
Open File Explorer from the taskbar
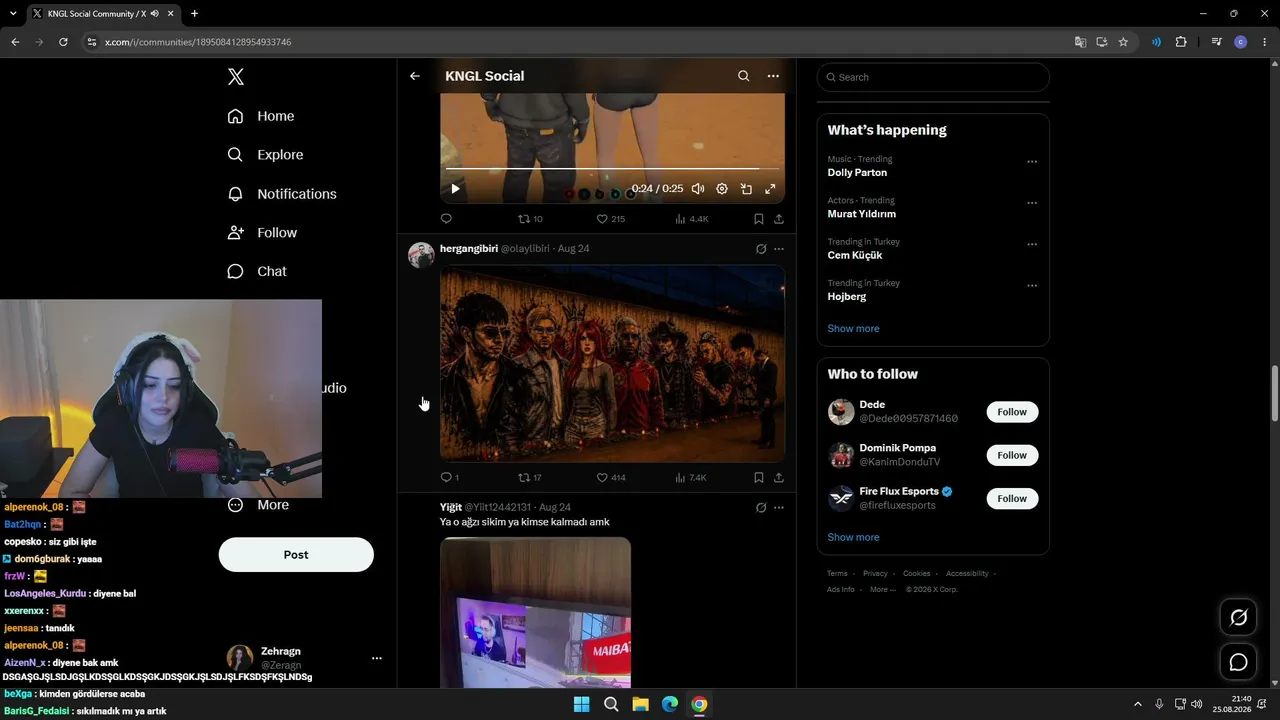click(x=640, y=704)
